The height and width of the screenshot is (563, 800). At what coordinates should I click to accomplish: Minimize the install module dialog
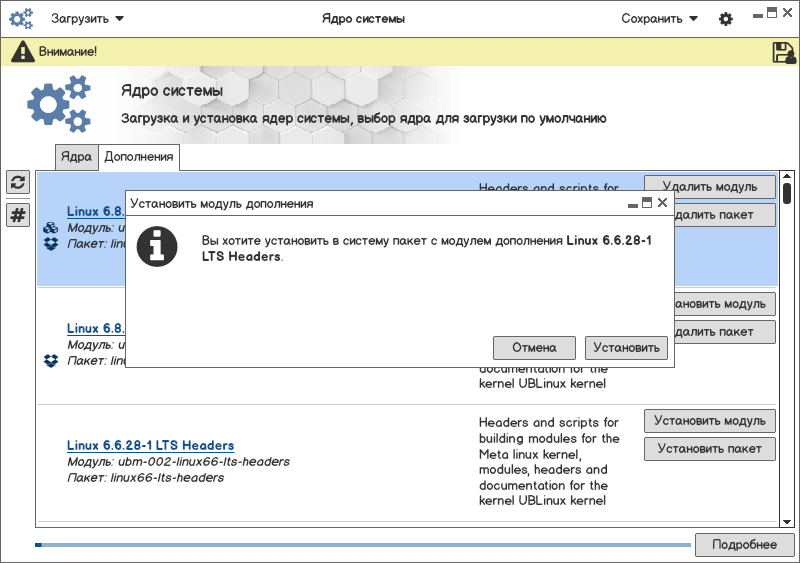click(633, 205)
